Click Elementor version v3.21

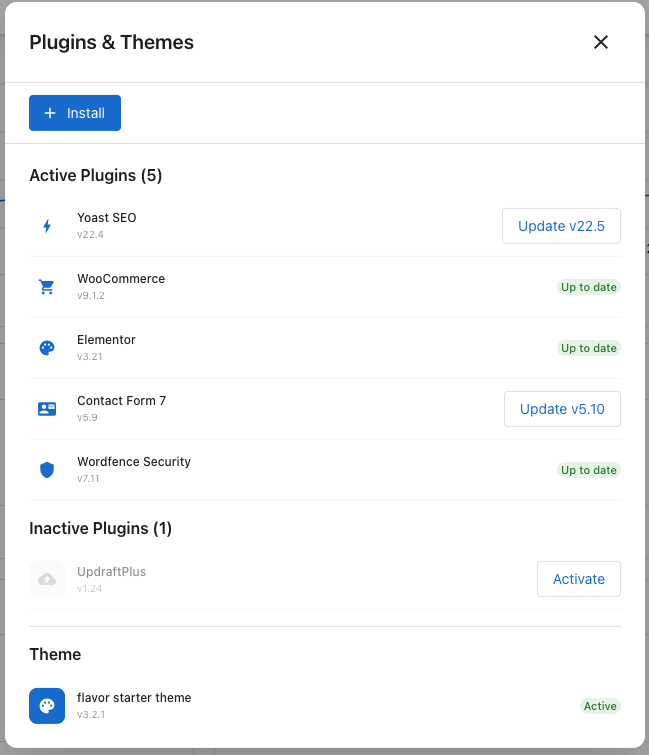(90, 357)
